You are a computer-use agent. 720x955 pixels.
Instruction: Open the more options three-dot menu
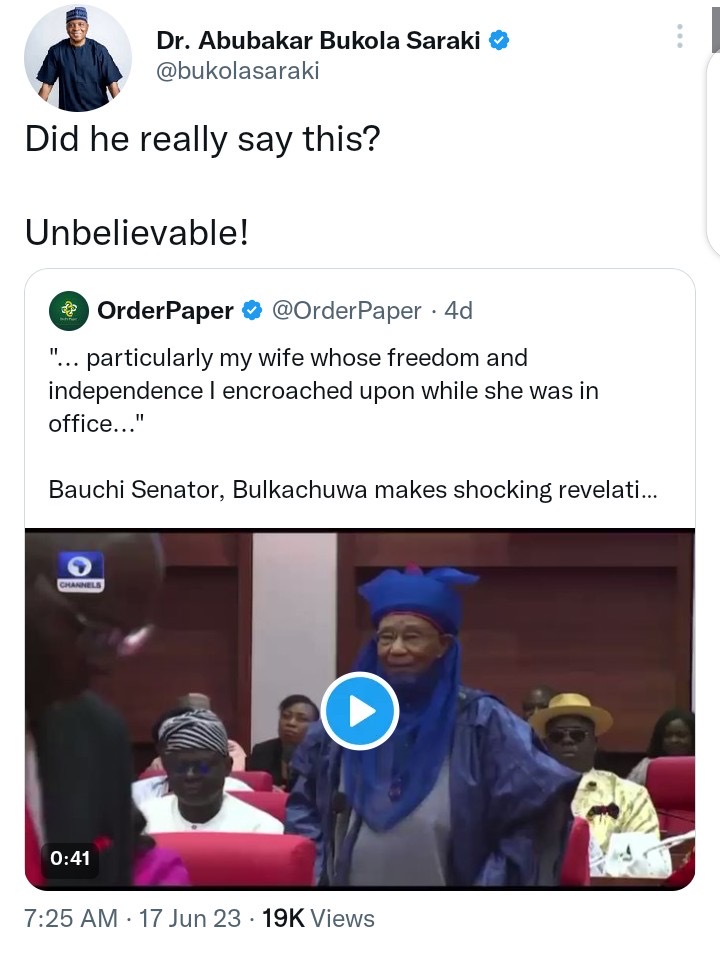[680, 38]
